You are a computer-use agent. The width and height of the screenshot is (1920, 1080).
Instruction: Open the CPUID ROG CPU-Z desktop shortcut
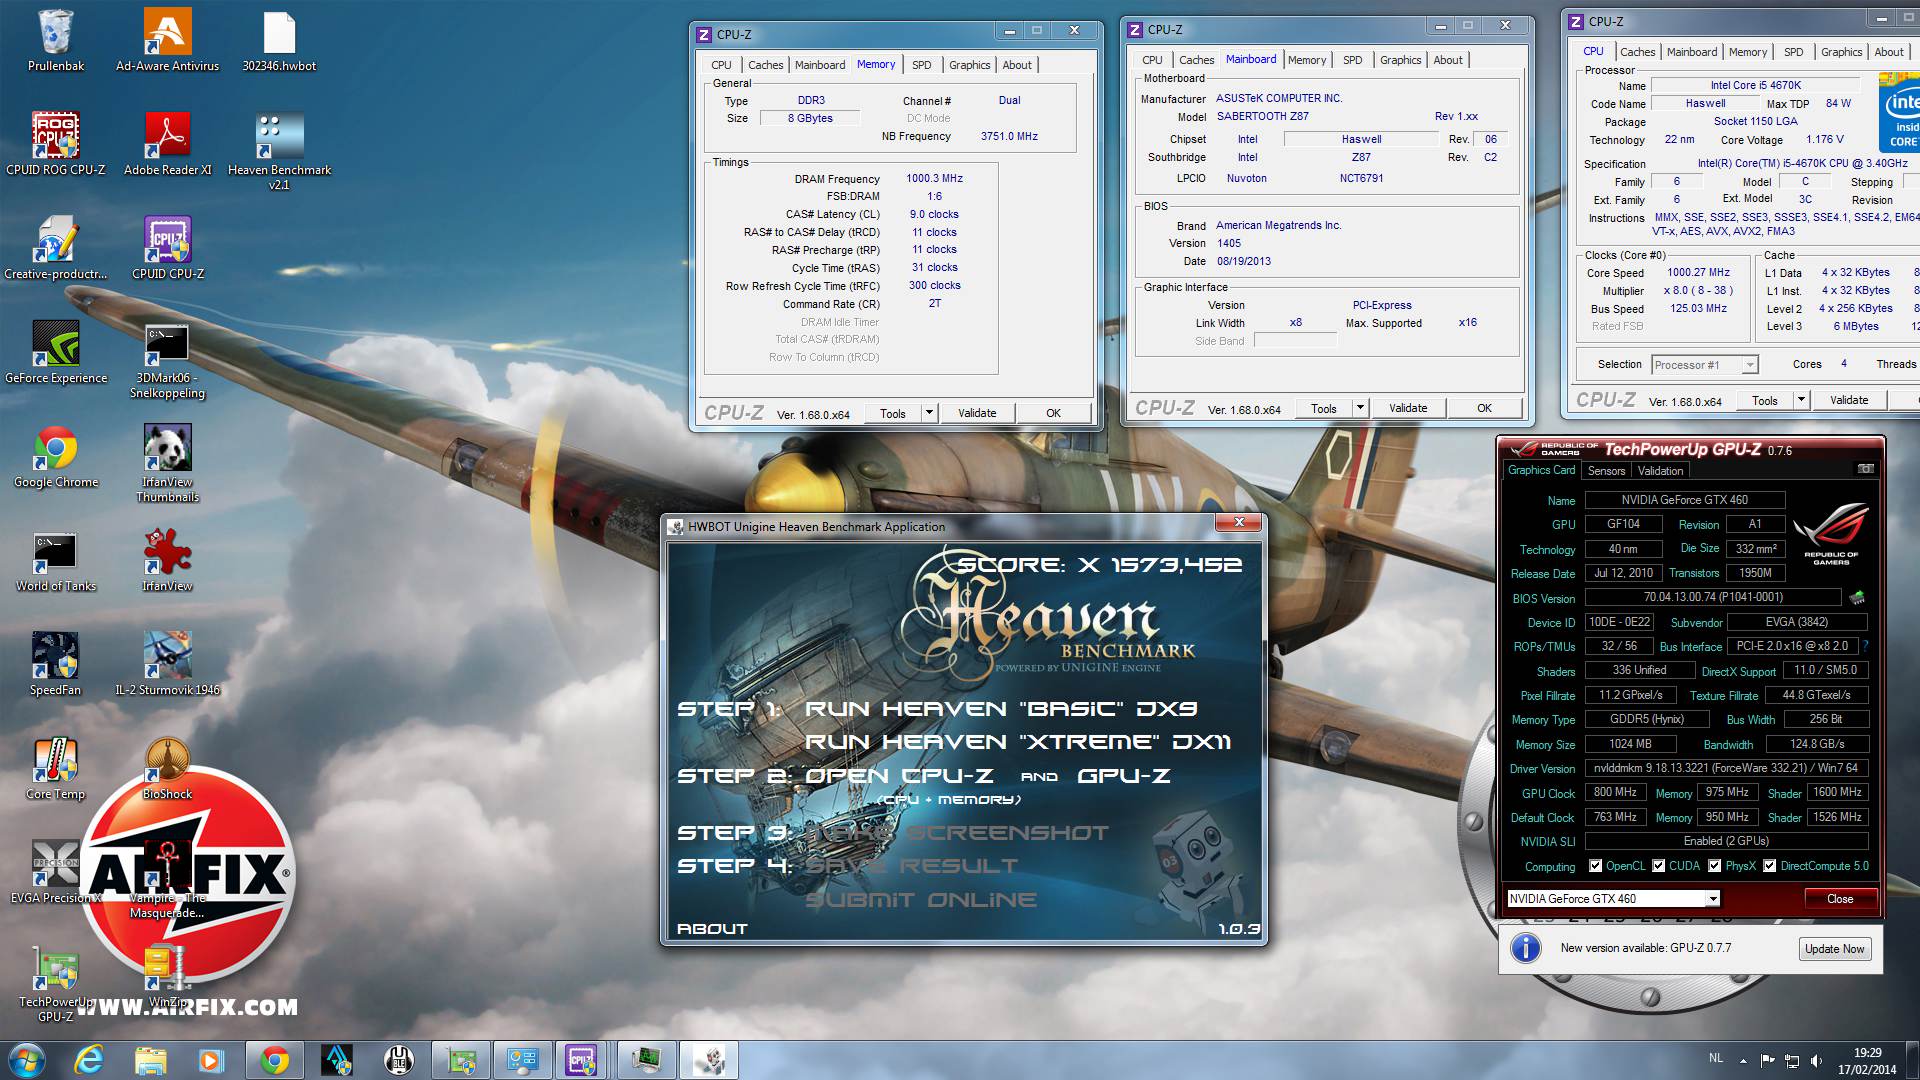click(x=56, y=144)
